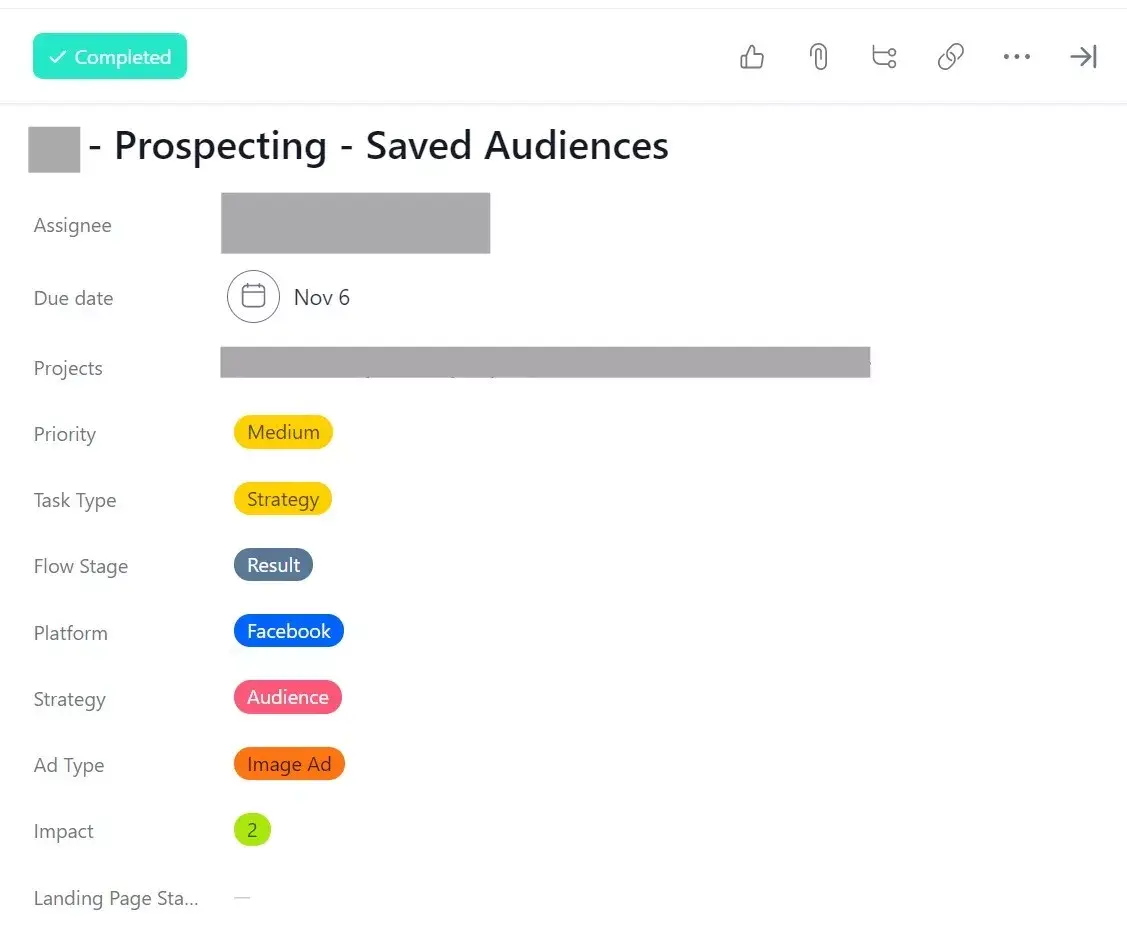Change the Strategy task type pill
The height and width of the screenshot is (935, 1127).
coord(283,499)
